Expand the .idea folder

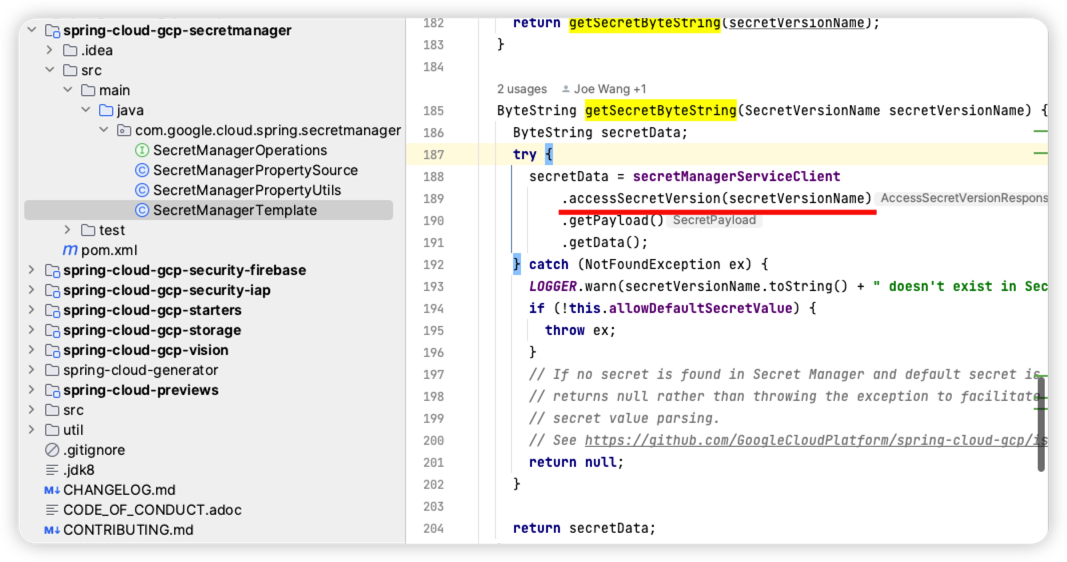point(50,50)
